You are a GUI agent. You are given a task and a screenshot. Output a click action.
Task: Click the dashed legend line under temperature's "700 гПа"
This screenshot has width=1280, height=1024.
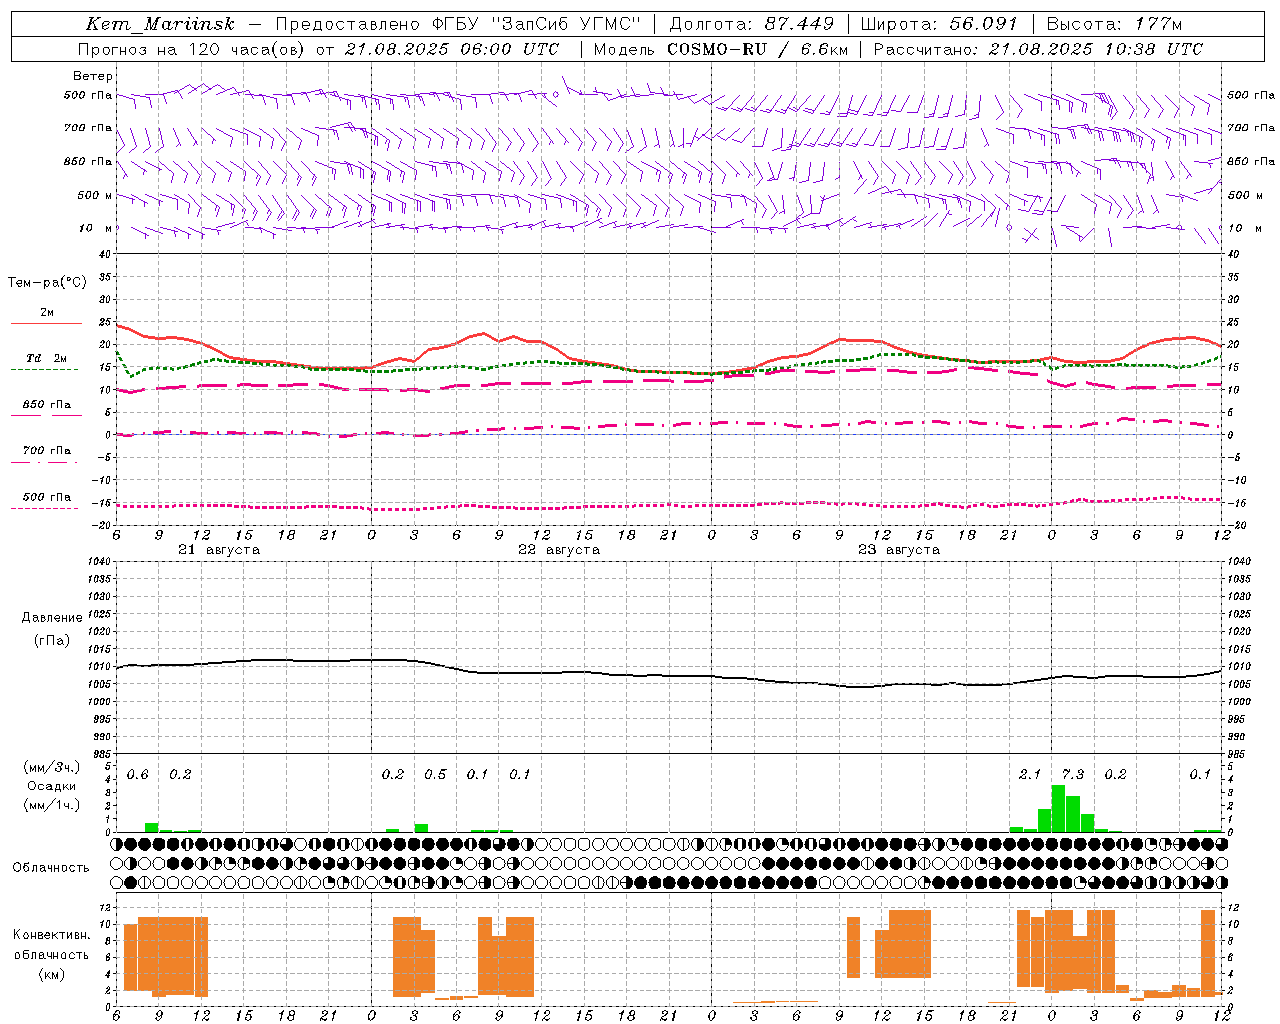[44, 462]
